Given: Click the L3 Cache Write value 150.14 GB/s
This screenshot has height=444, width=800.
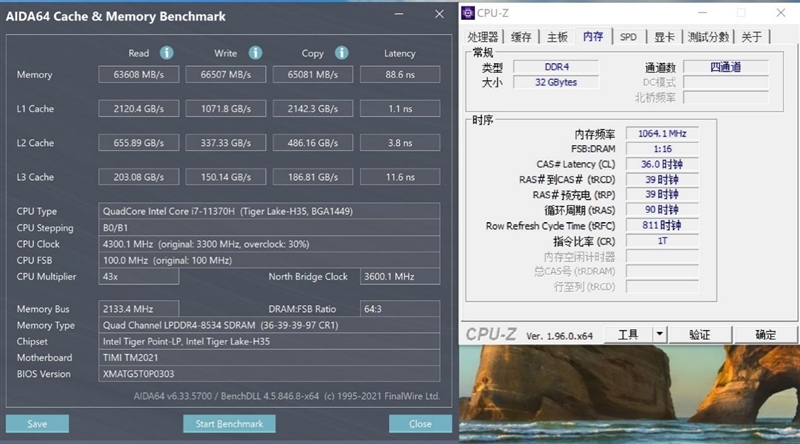Looking at the screenshot, I should 226,177.
